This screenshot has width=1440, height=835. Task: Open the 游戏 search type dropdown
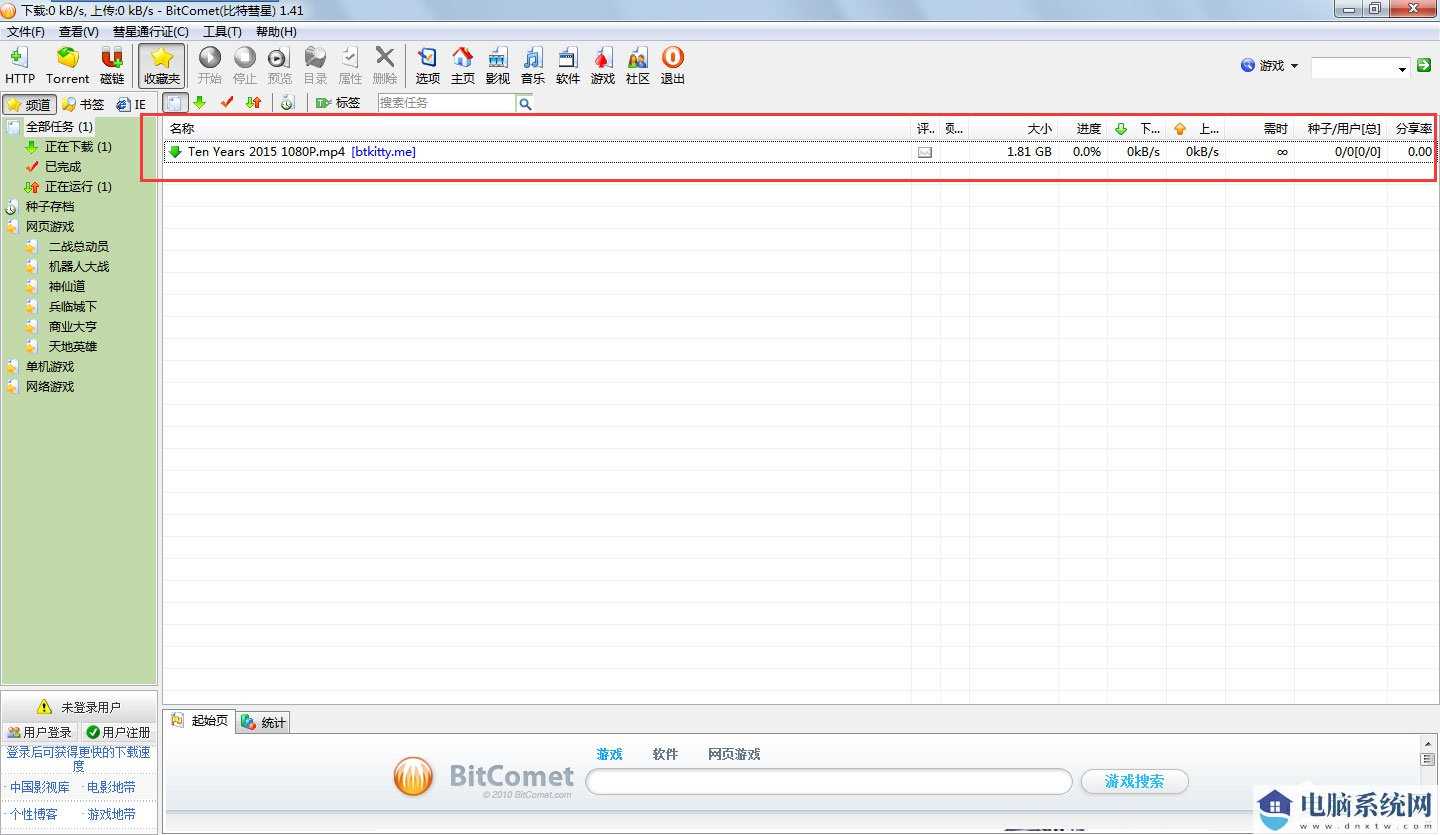1270,66
